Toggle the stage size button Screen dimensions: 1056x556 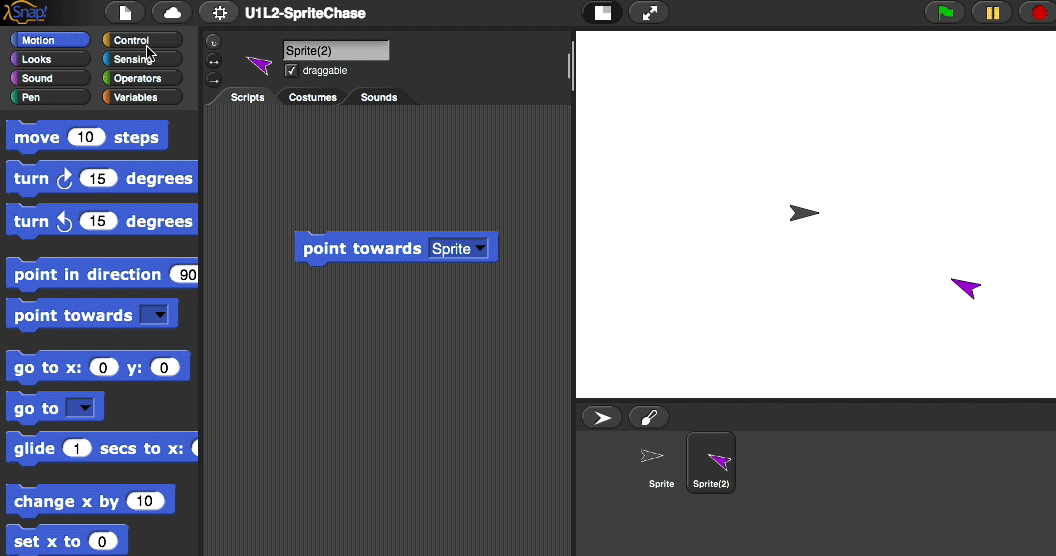point(603,13)
